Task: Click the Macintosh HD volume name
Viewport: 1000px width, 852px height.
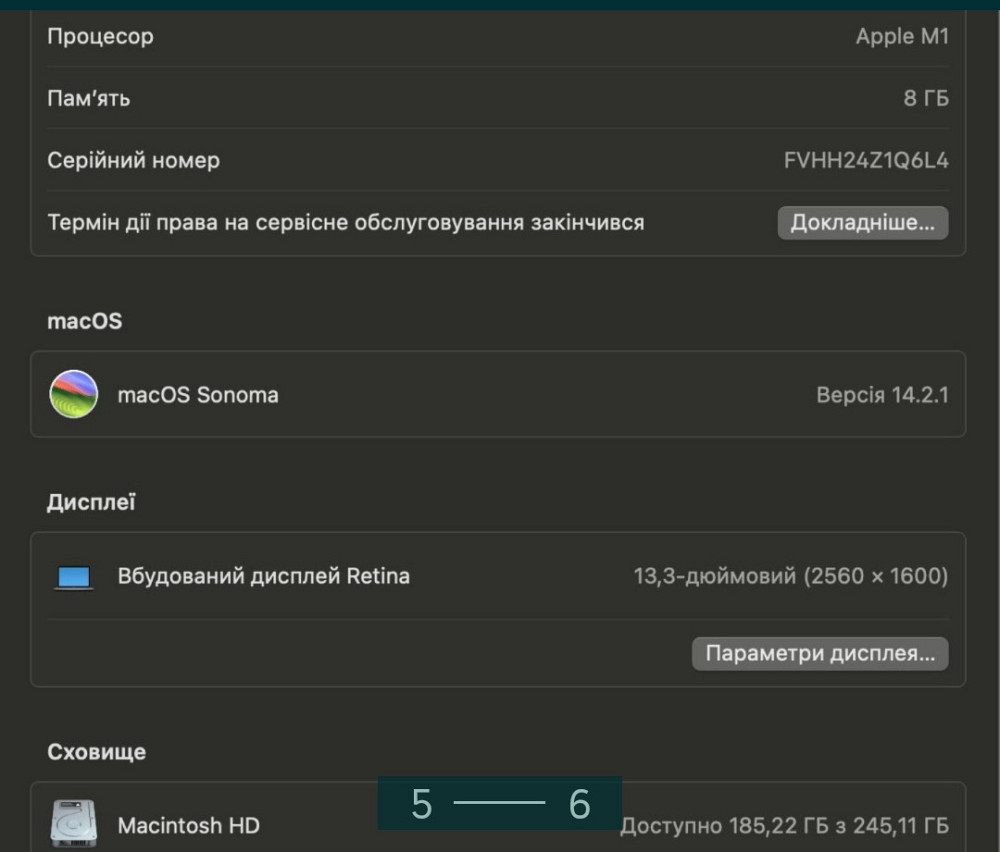Action: click(188, 825)
